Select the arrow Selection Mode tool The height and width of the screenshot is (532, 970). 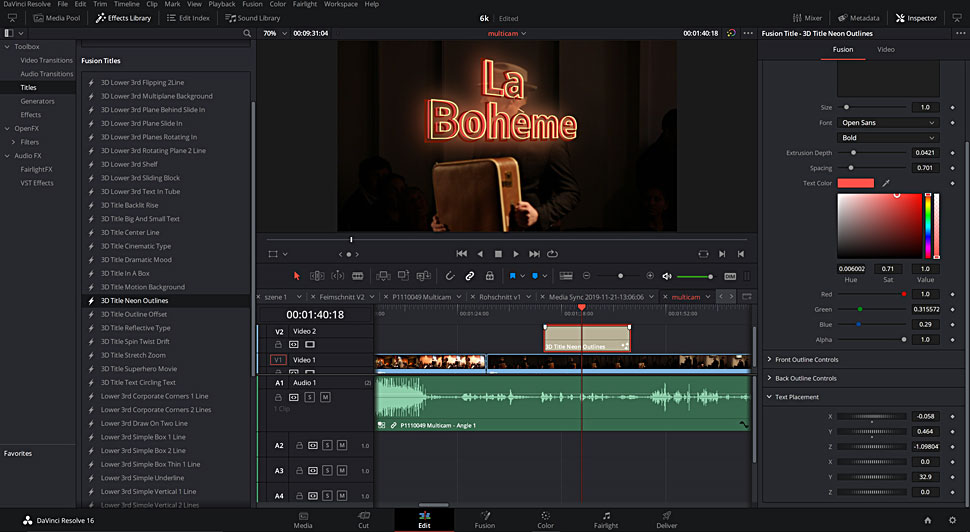296,276
